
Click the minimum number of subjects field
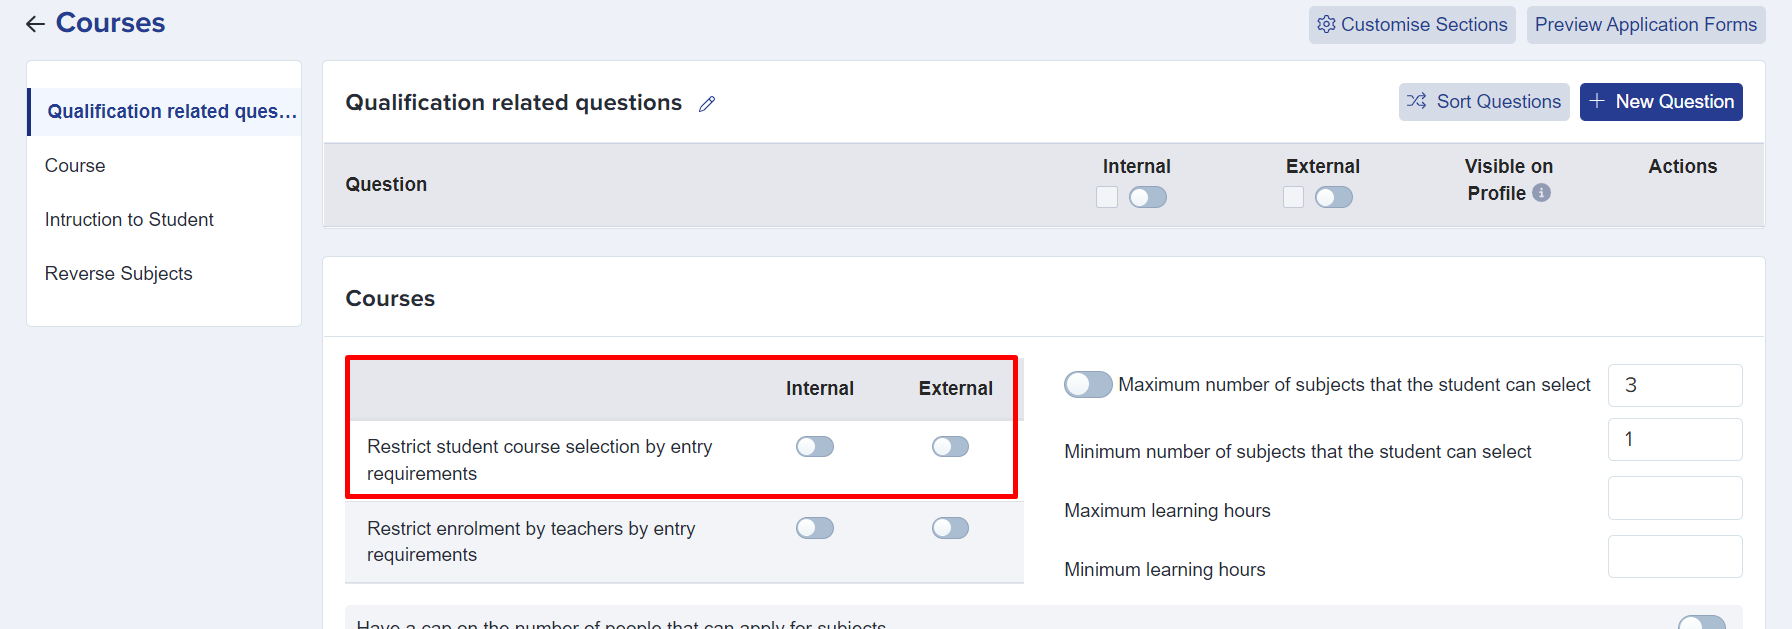(x=1675, y=439)
